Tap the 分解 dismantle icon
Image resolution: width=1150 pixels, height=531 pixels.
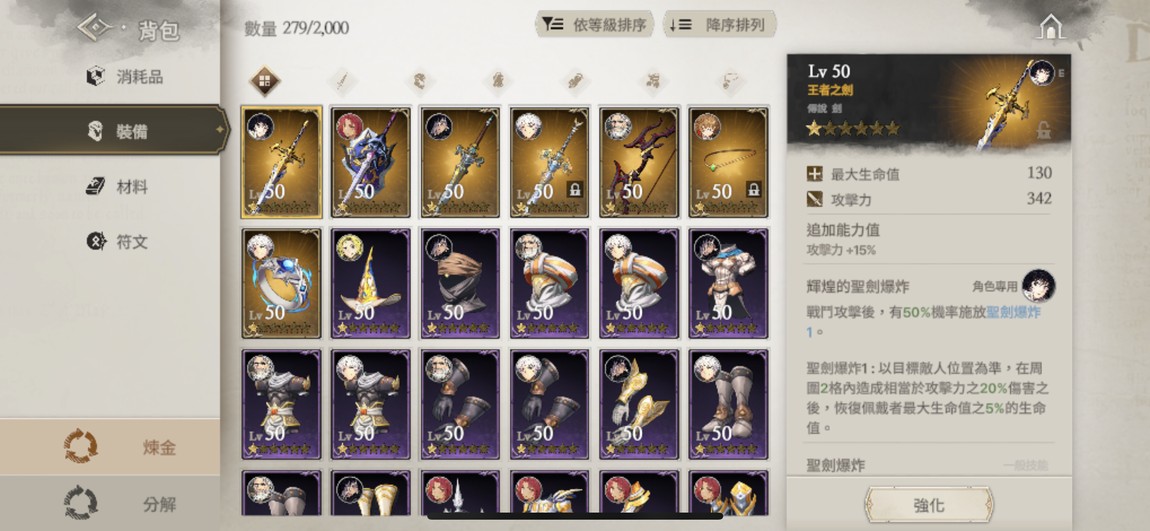(81, 503)
